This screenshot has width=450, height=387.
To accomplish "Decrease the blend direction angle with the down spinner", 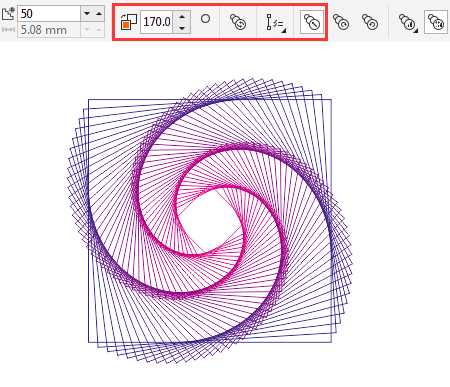I will click(182, 28).
